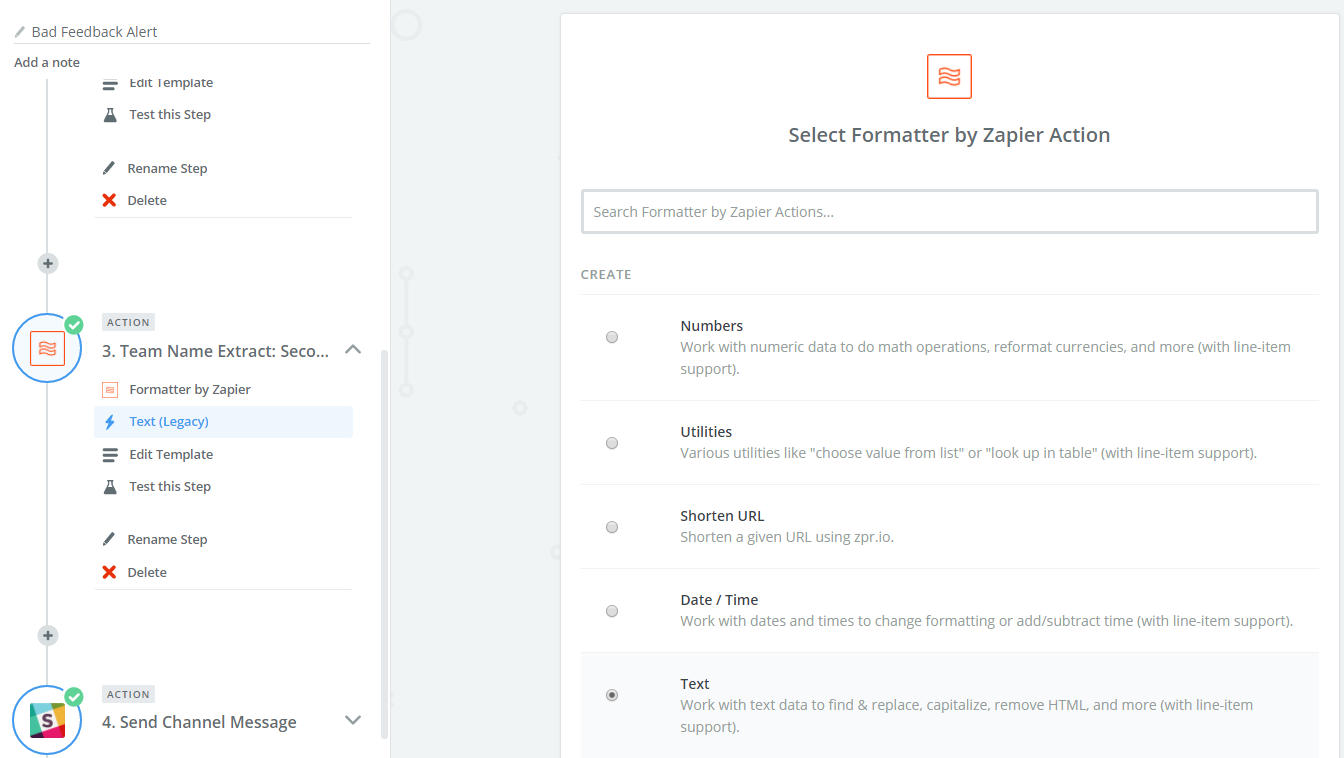Click the red X Delete icon in step 3

(110, 572)
